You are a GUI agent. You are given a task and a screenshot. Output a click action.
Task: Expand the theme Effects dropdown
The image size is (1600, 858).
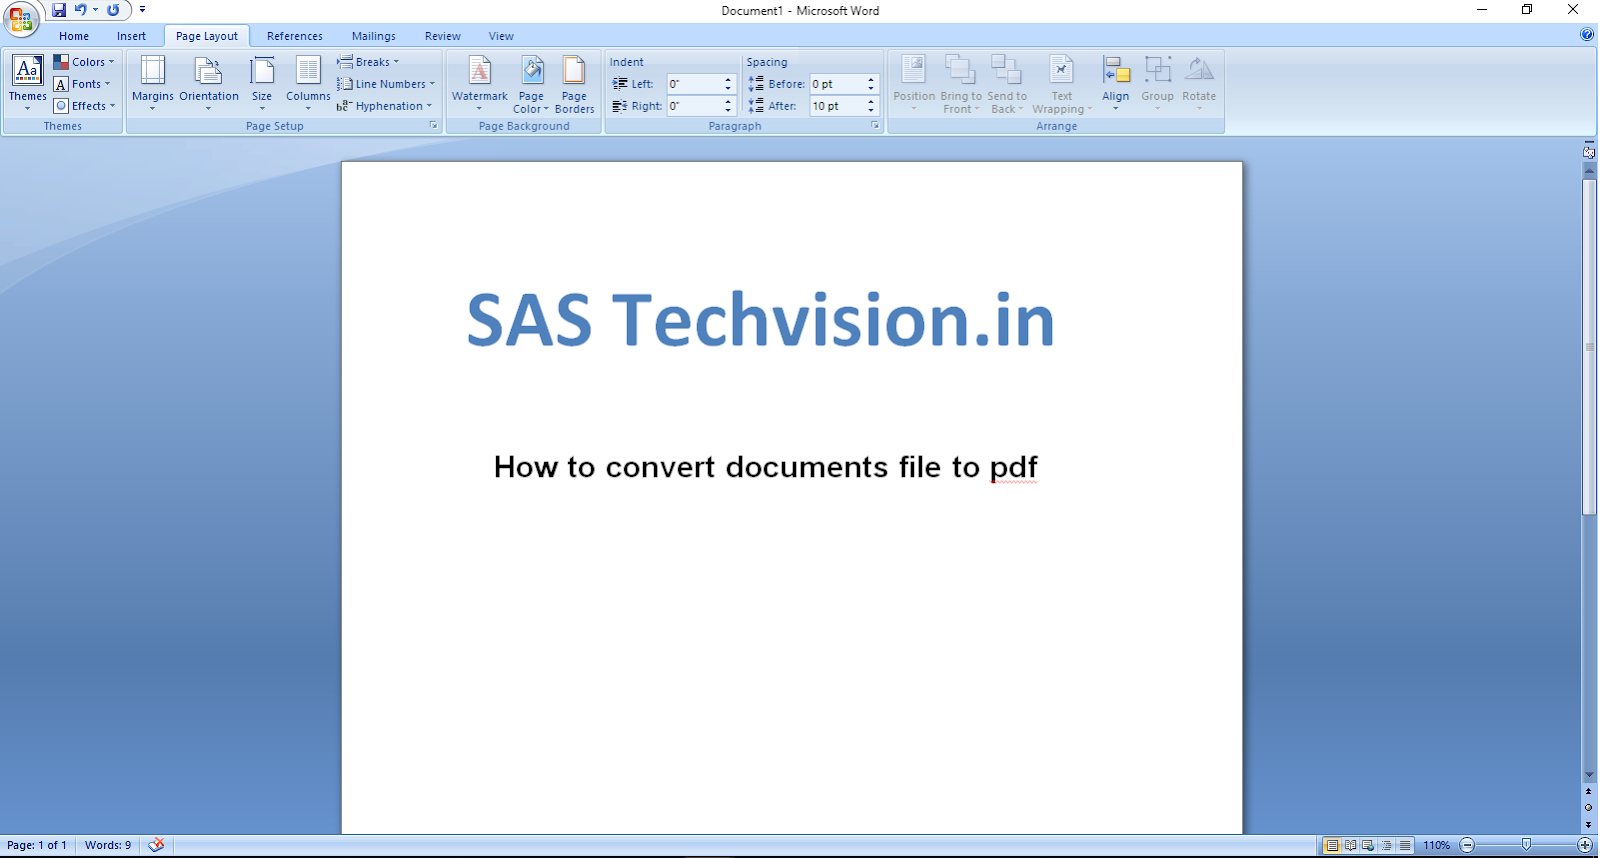(85, 106)
